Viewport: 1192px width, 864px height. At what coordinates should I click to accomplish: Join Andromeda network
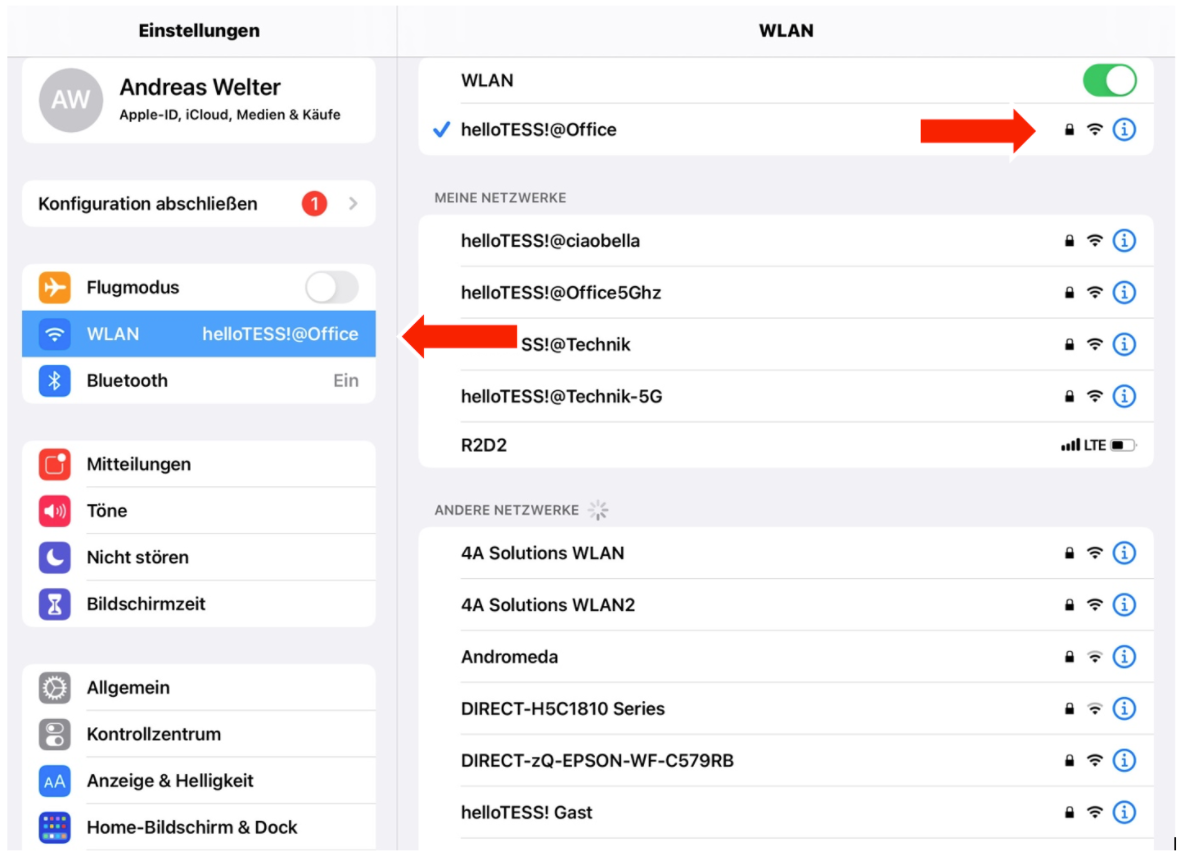click(786, 657)
